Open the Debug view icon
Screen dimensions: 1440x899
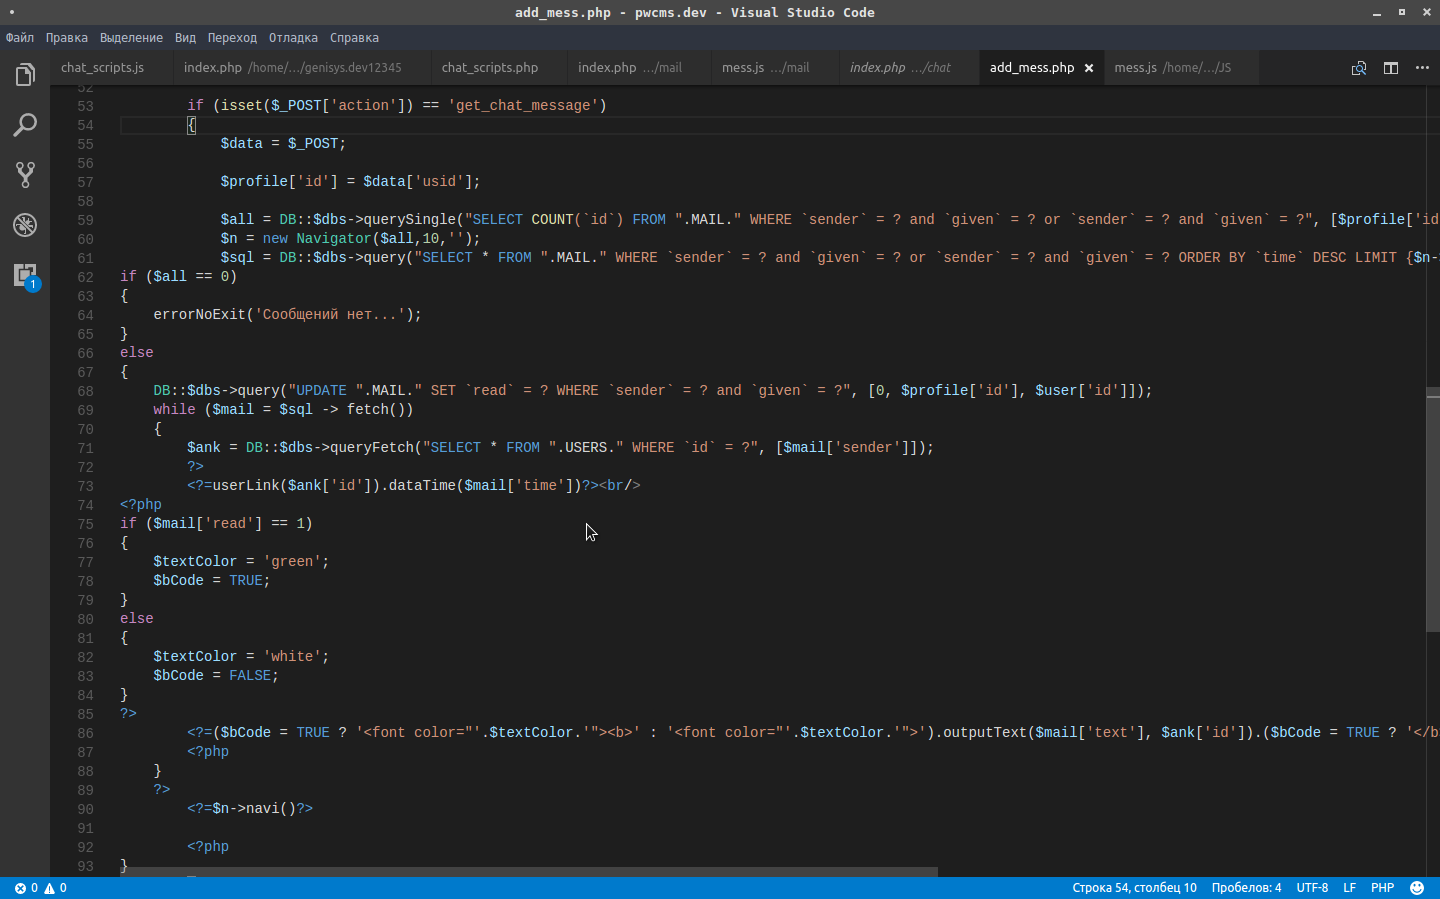point(25,225)
